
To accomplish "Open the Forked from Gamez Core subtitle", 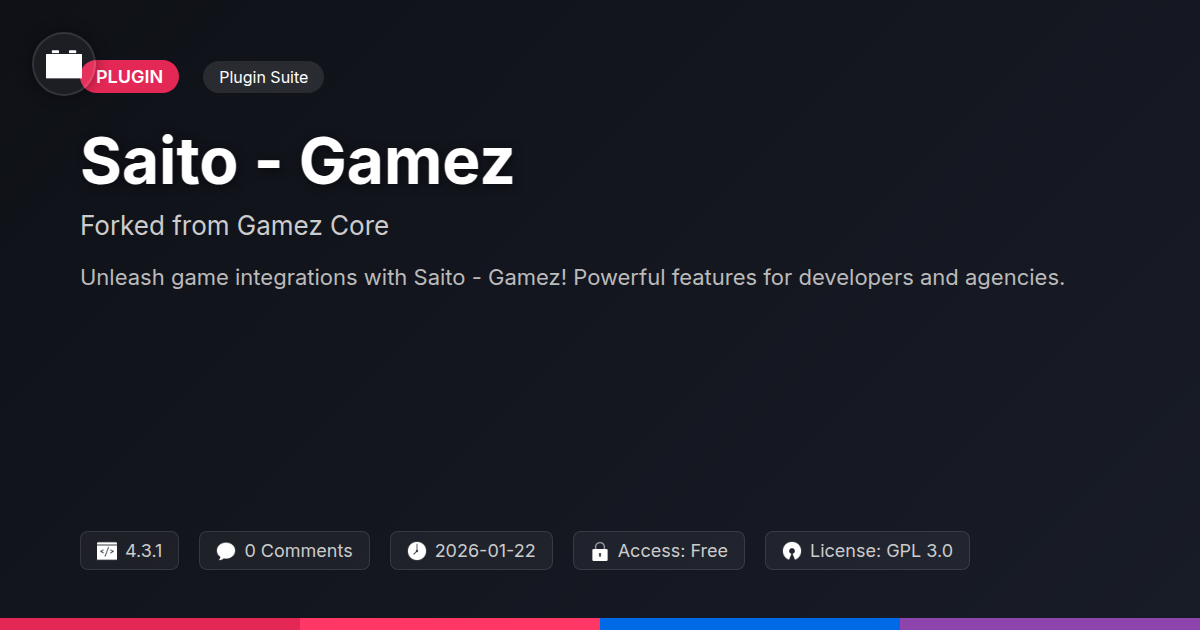I will tap(235, 226).
